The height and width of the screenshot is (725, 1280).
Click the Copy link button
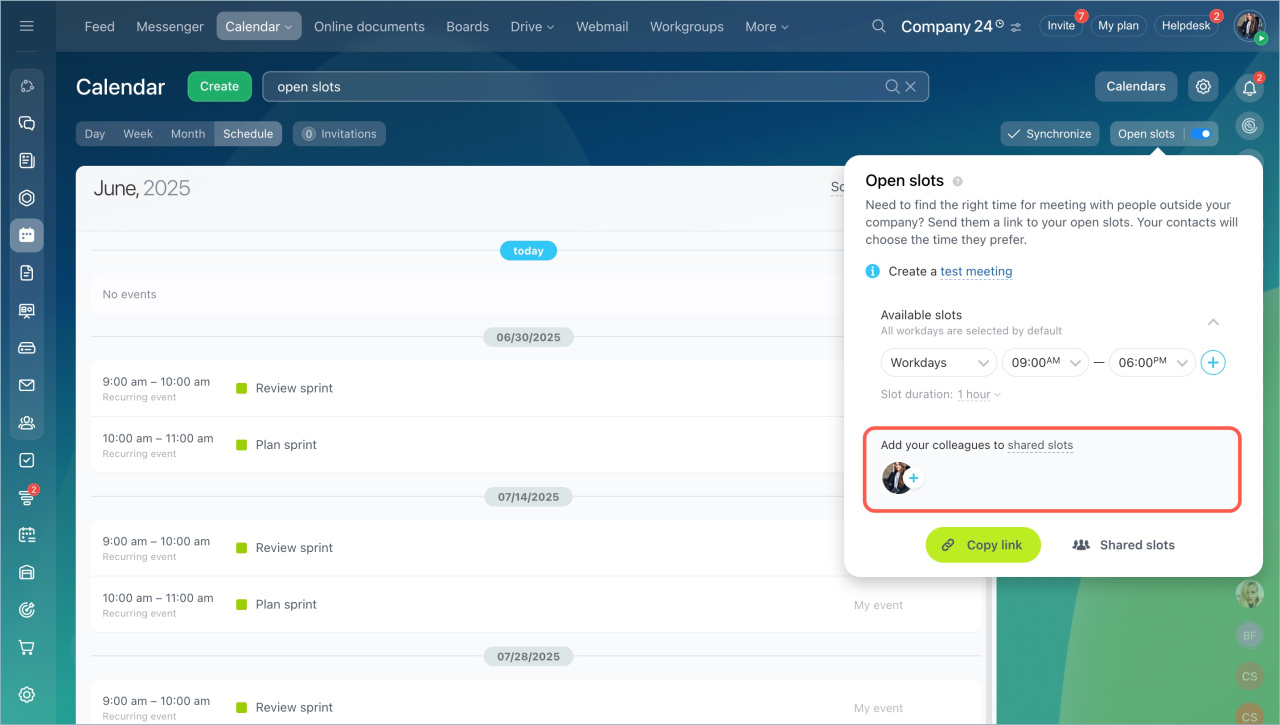click(982, 545)
